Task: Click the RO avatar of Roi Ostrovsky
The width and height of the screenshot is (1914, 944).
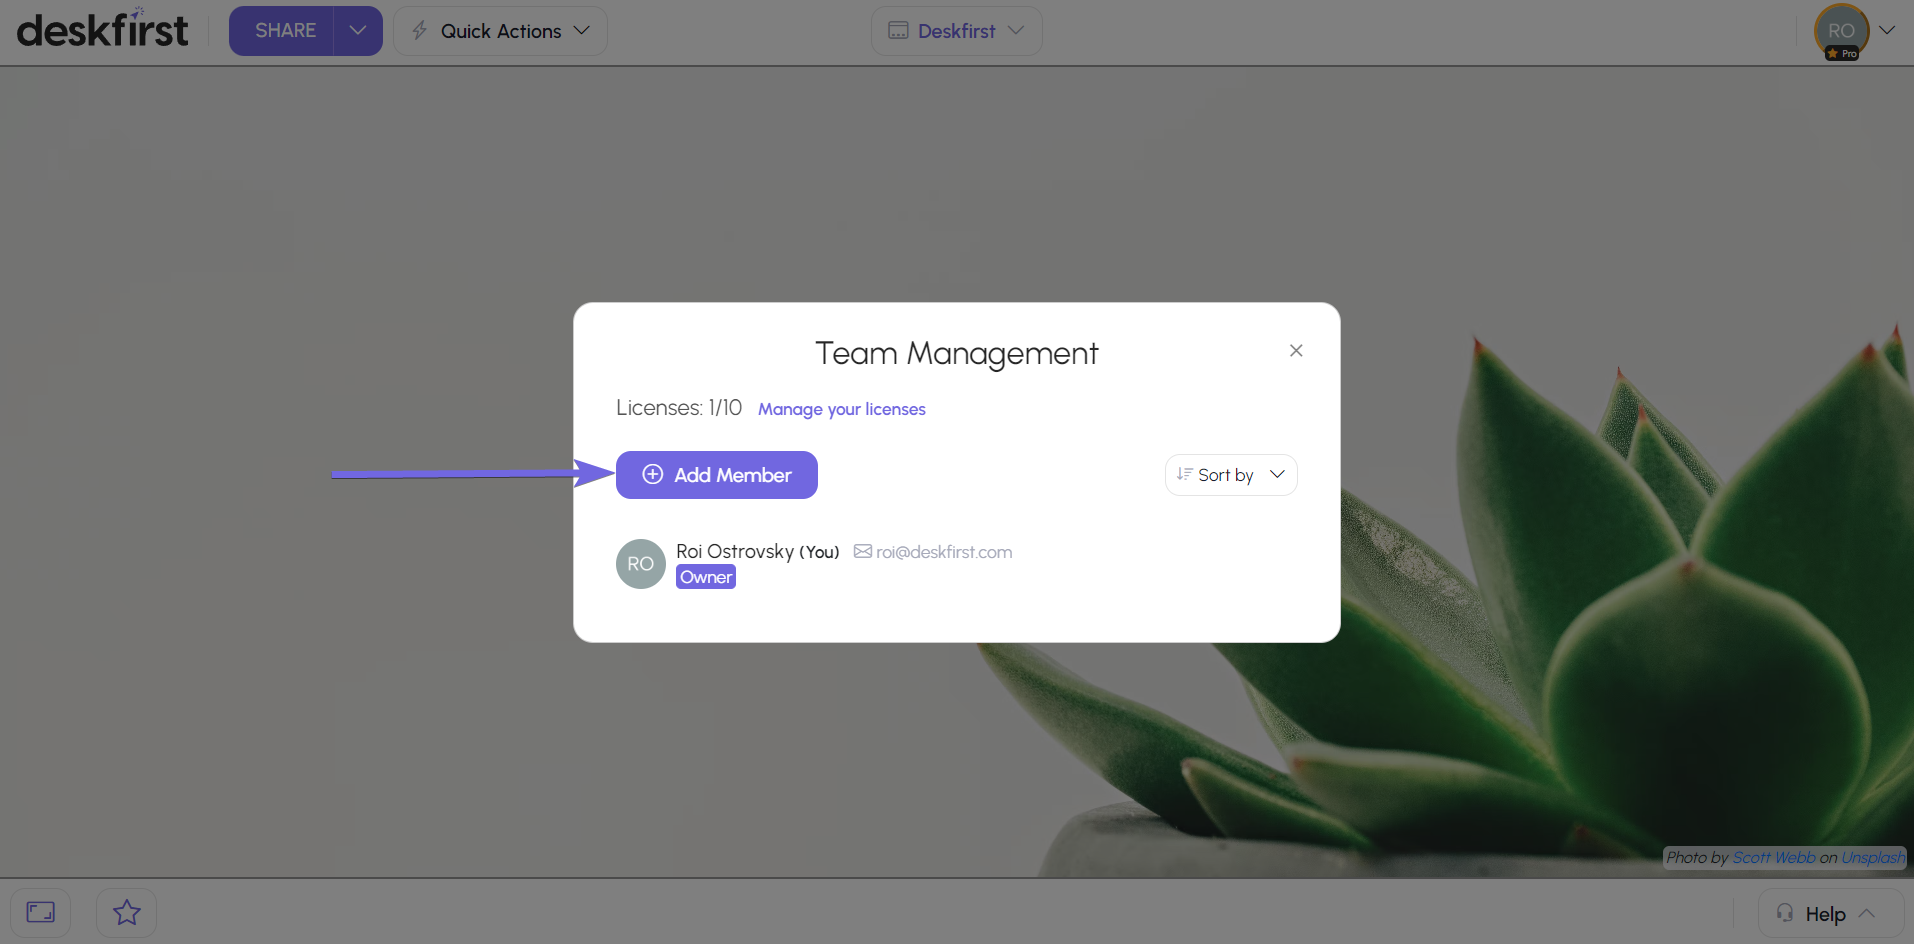Action: pos(641,564)
